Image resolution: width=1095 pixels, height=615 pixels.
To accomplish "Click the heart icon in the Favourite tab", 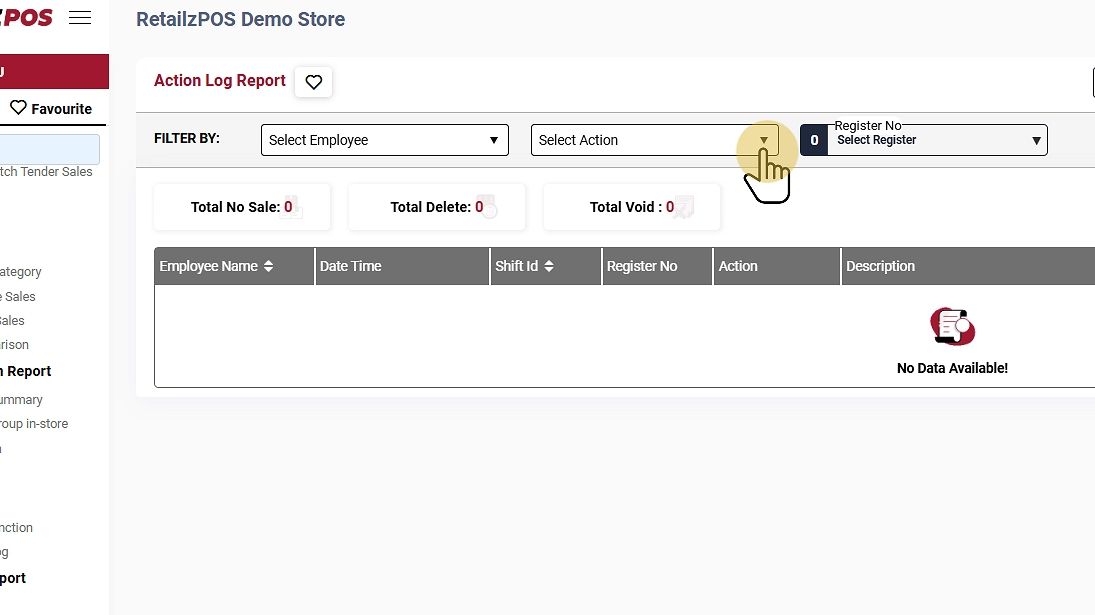I will (x=18, y=108).
